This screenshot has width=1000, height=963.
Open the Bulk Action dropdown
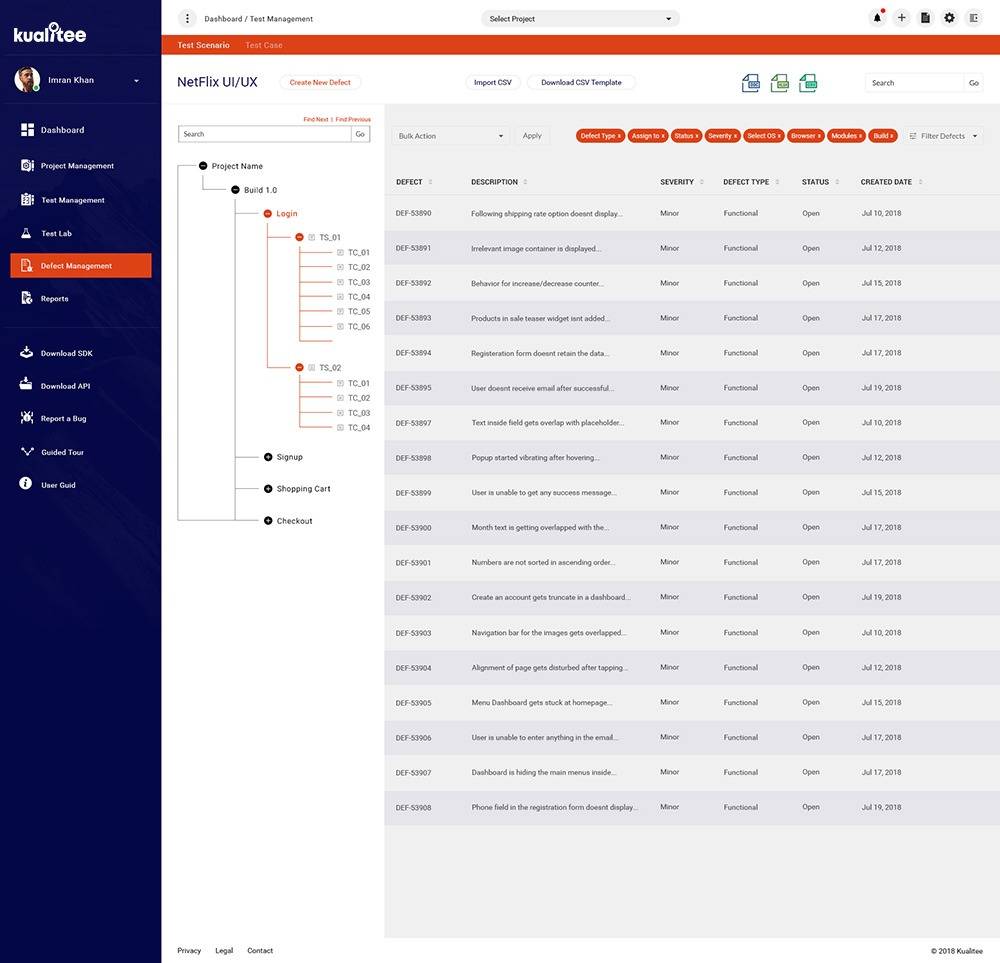pyautogui.click(x=450, y=136)
